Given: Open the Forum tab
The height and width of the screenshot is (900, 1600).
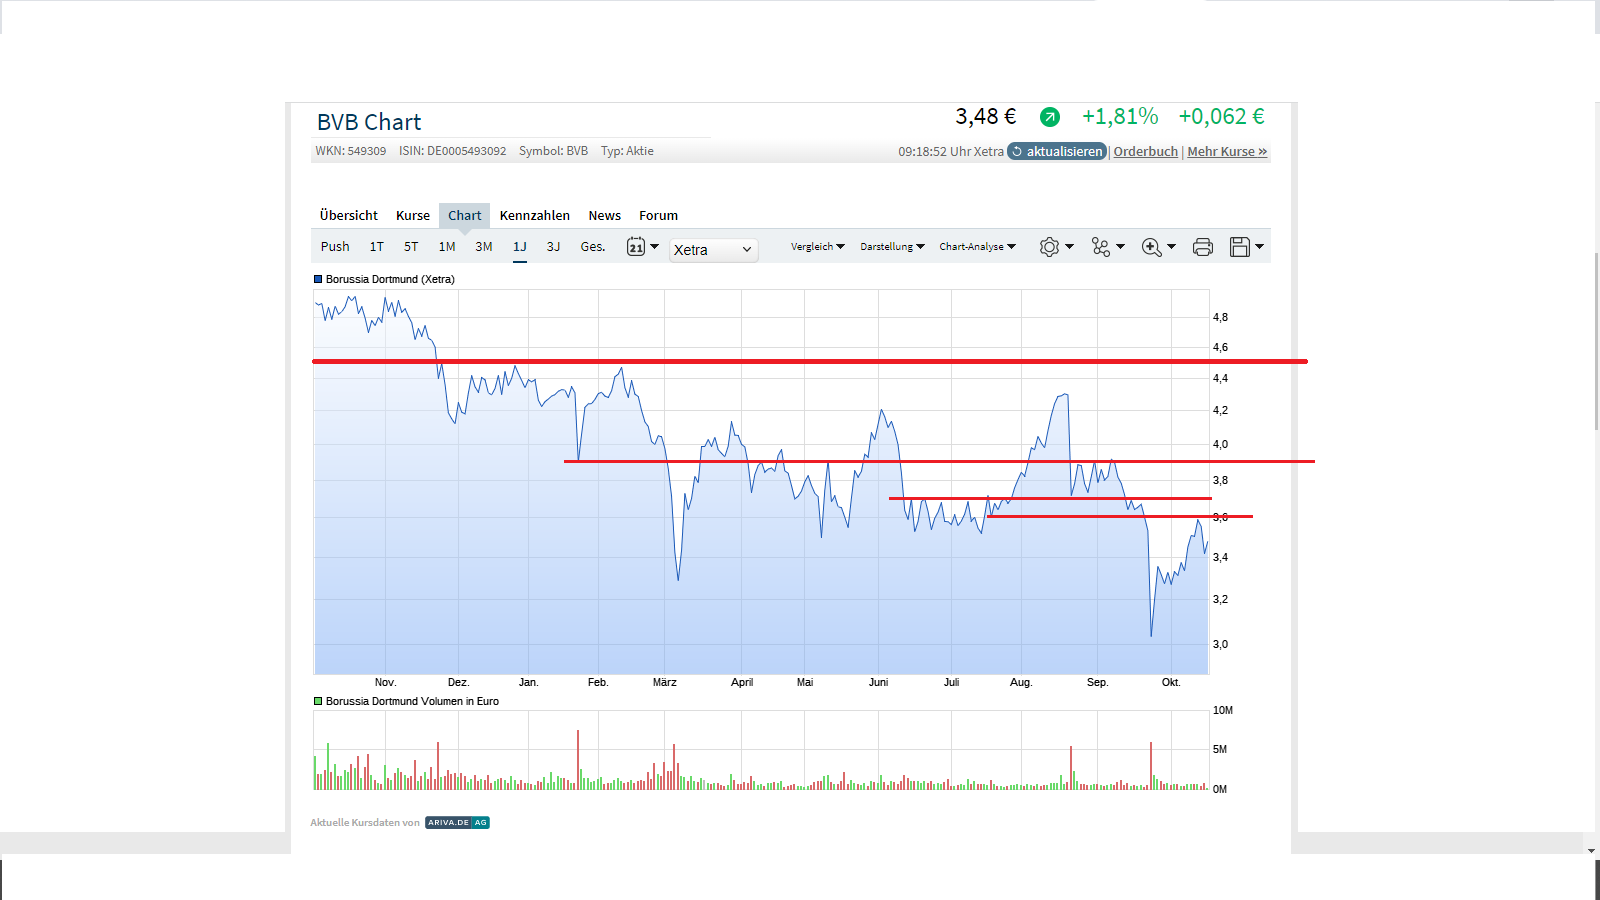Looking at the screenshot, I should click(659, 215).
